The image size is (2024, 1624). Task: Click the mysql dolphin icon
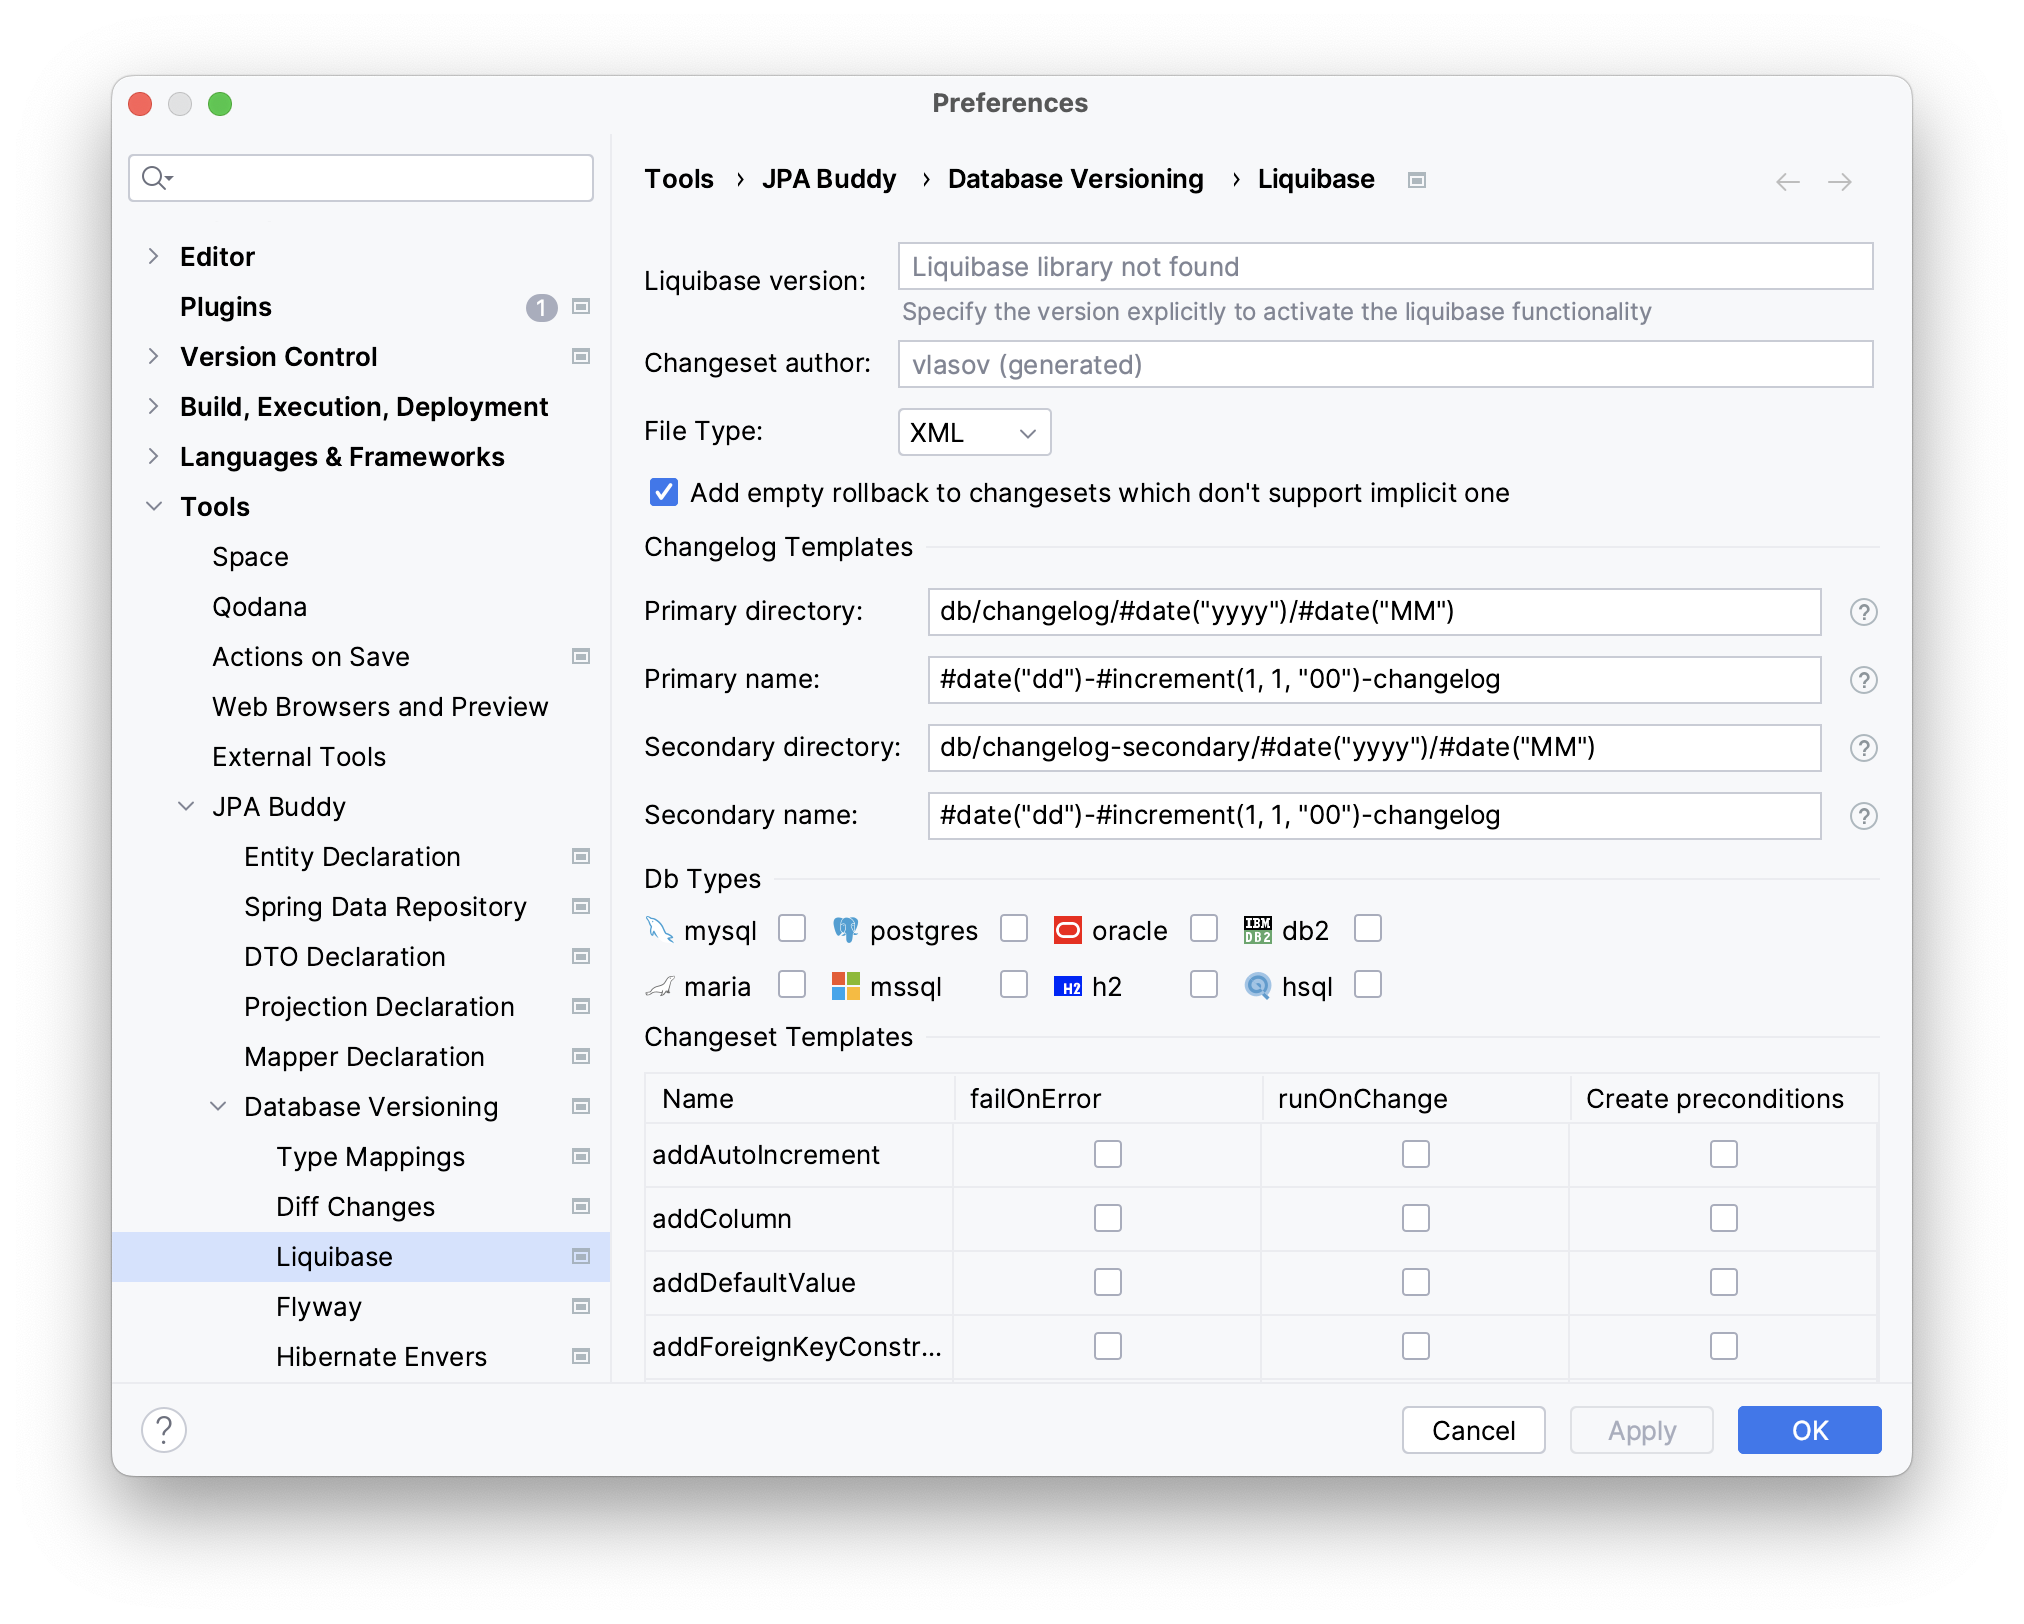pos(660,930)
